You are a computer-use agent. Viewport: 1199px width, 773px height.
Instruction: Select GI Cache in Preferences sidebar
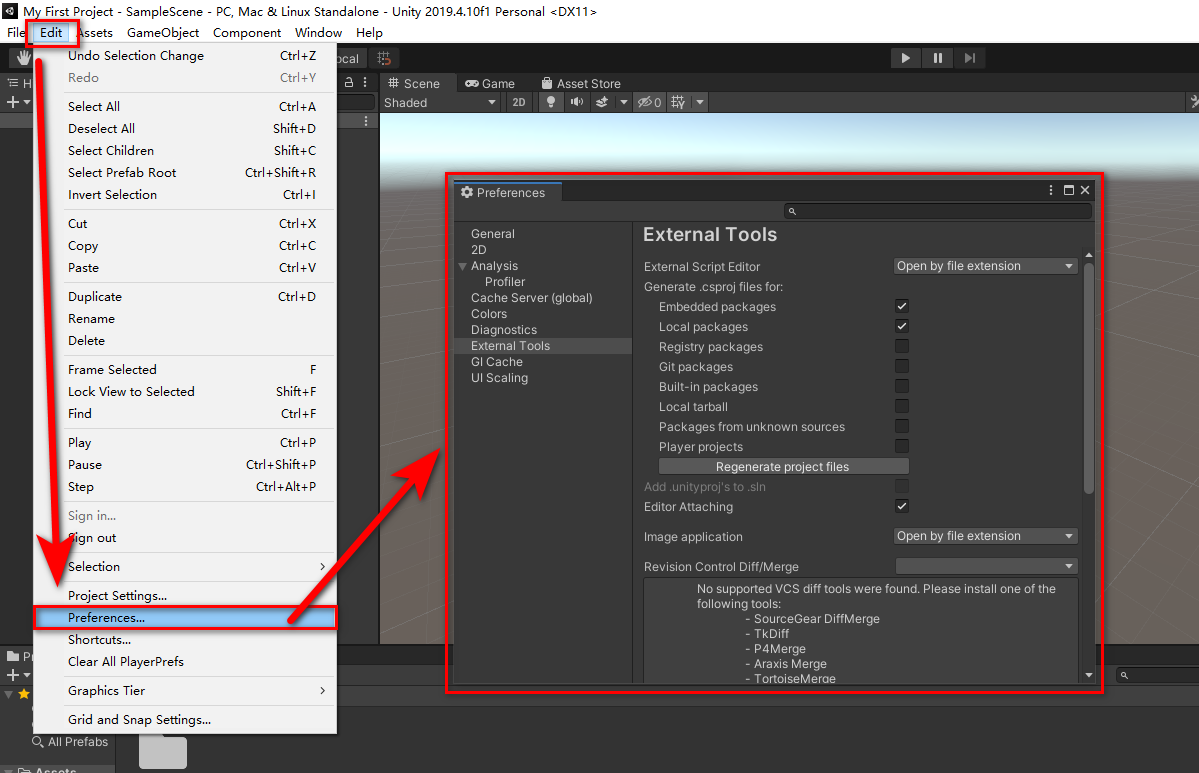[497, 362]
